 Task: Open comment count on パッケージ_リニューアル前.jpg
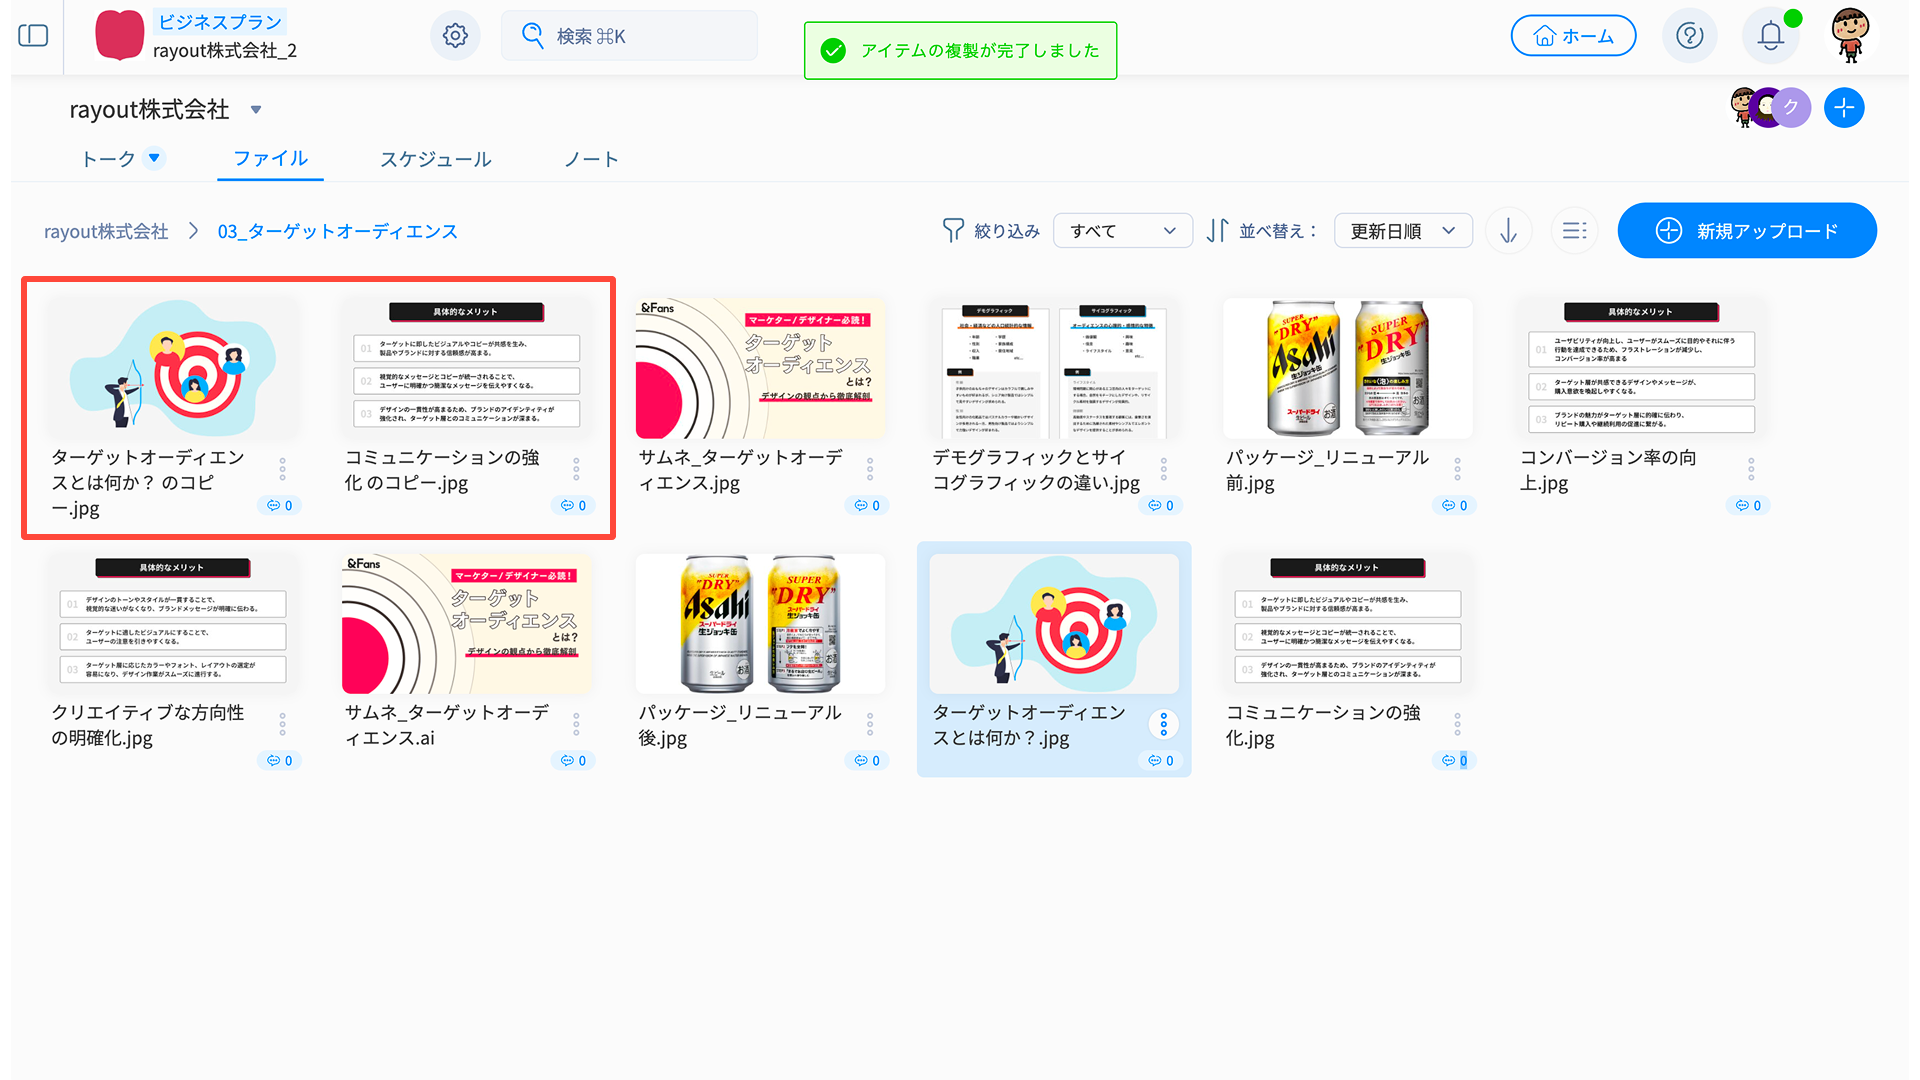tap(1454, 506)
